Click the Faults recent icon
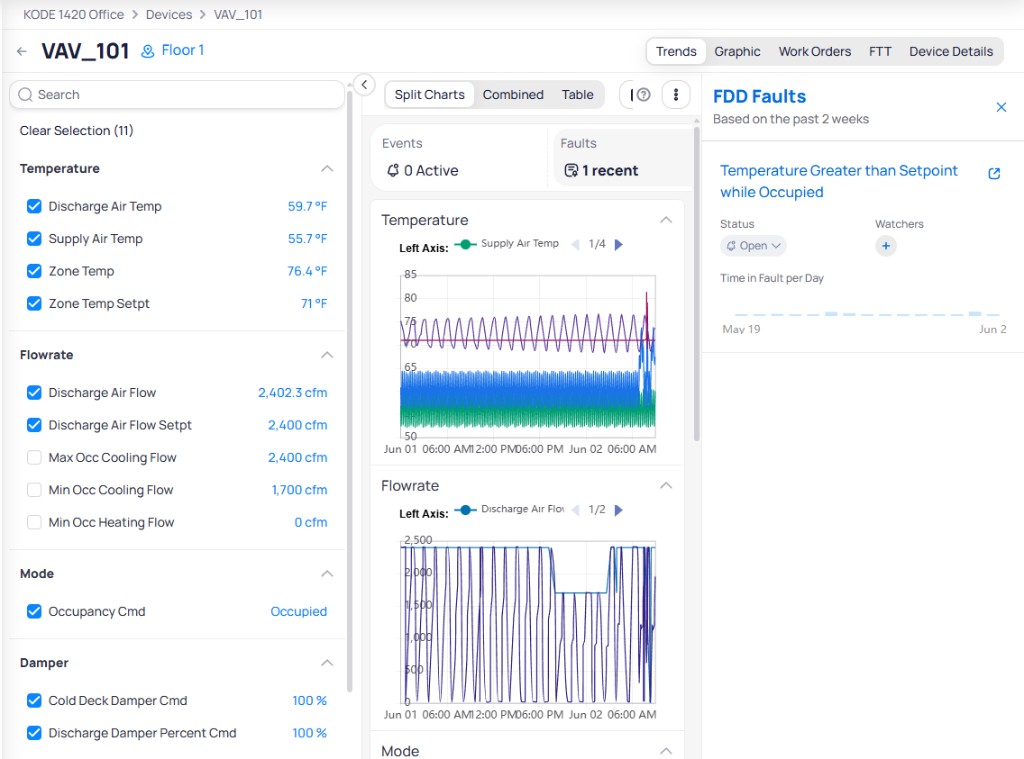The height and width of the screenshot is (759, 1024). pyautogui.click(x=571, y=170)
